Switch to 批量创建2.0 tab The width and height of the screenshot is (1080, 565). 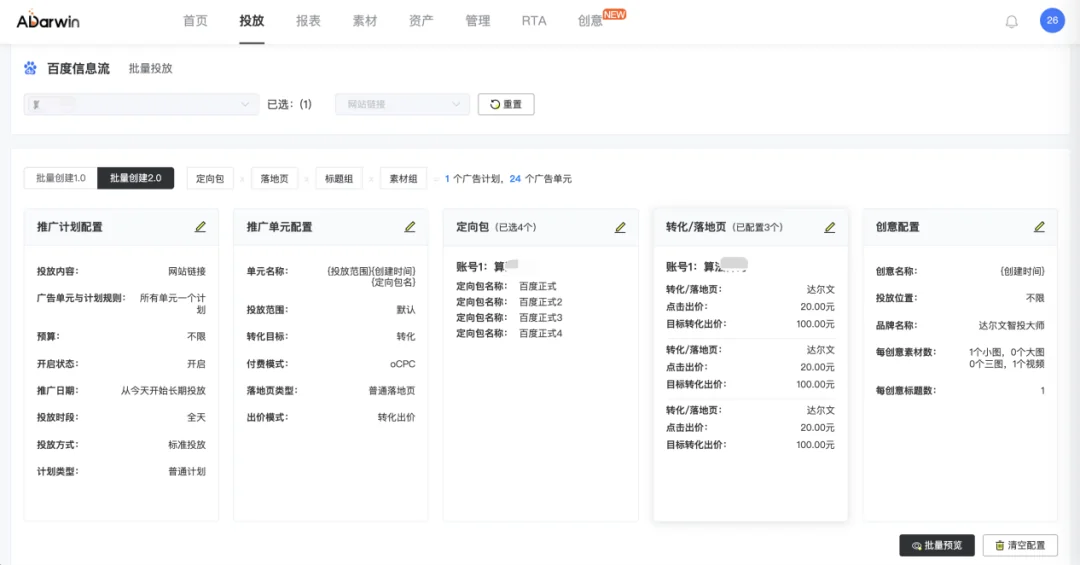click(136, 178)
